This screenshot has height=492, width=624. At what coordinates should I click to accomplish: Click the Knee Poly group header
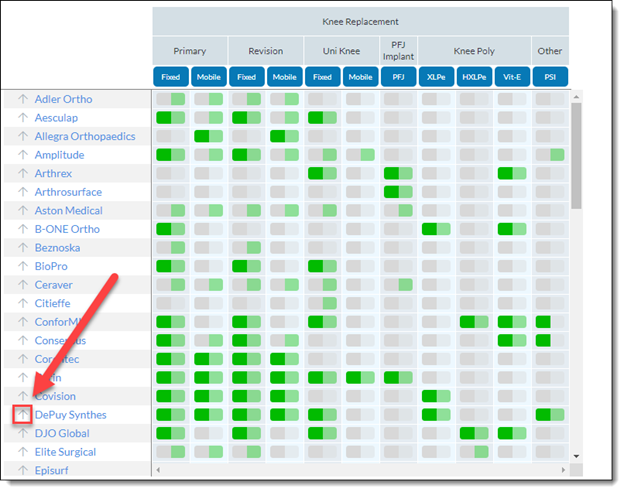click(x=474, y=51)
